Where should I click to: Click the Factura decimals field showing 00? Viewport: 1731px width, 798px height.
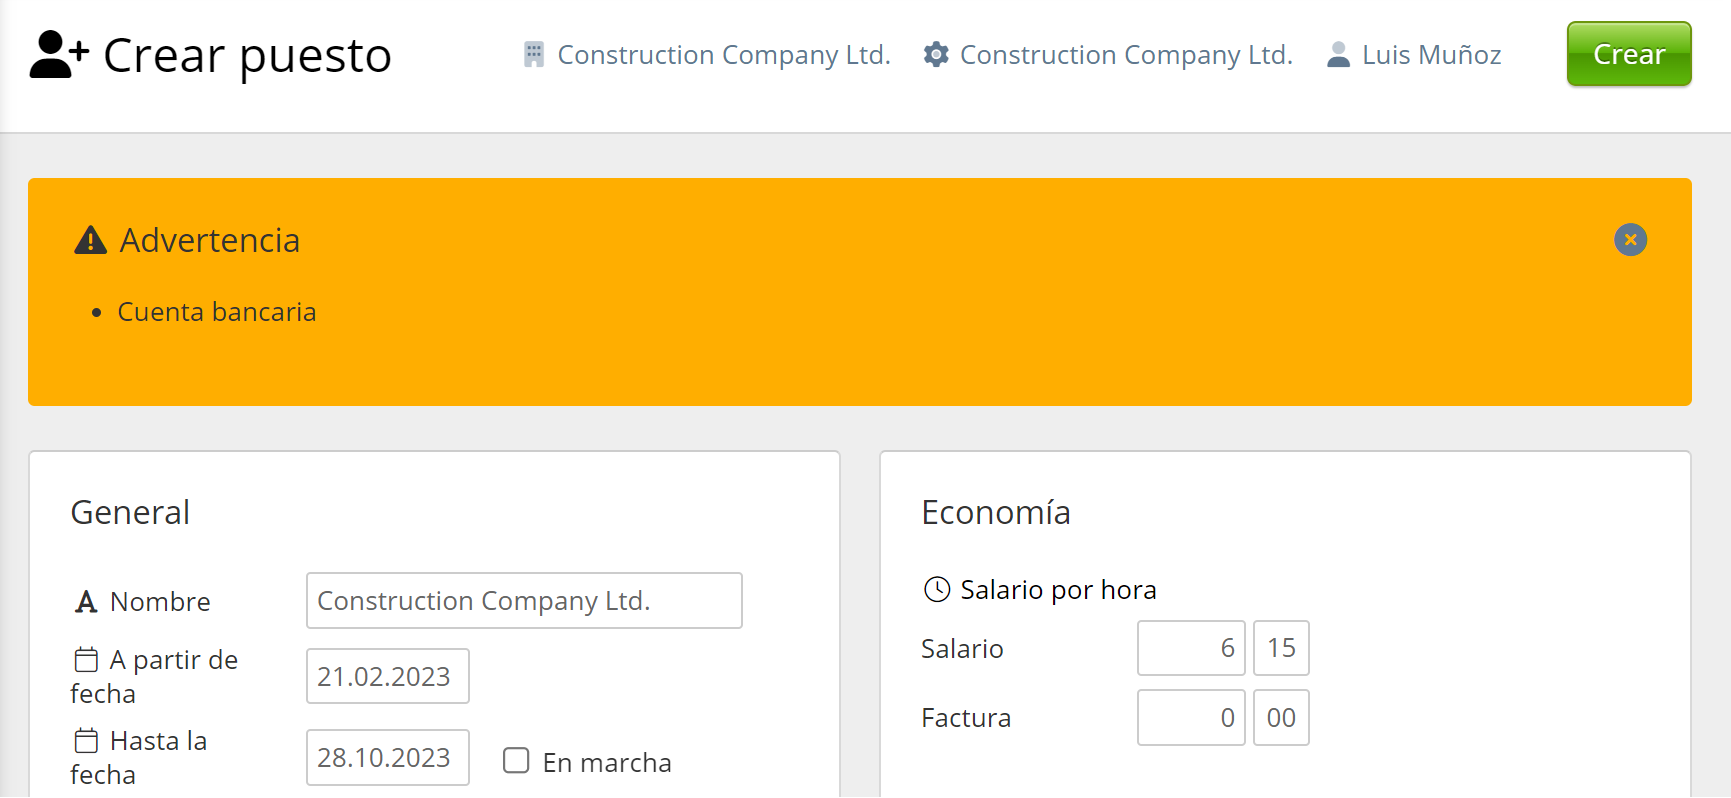tap(1281, 718)
